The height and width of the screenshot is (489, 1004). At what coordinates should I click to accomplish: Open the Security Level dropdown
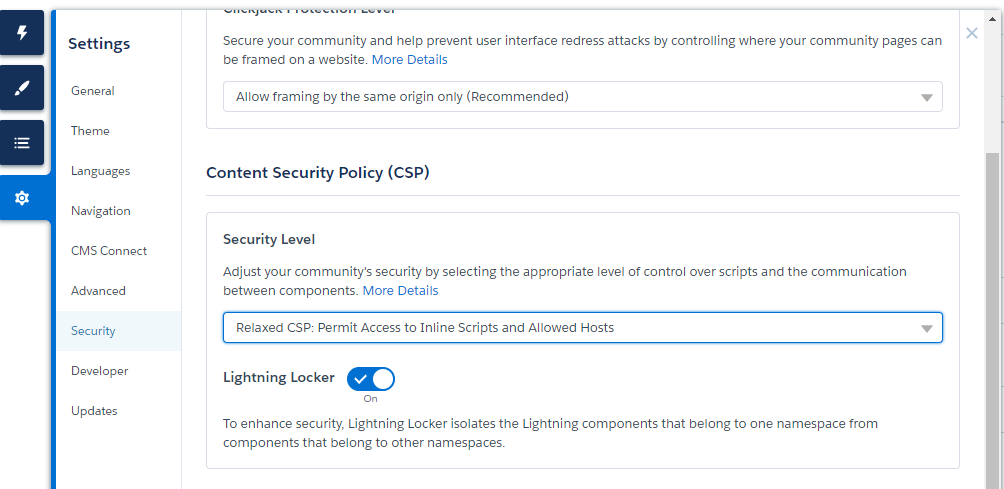(582, 327)
